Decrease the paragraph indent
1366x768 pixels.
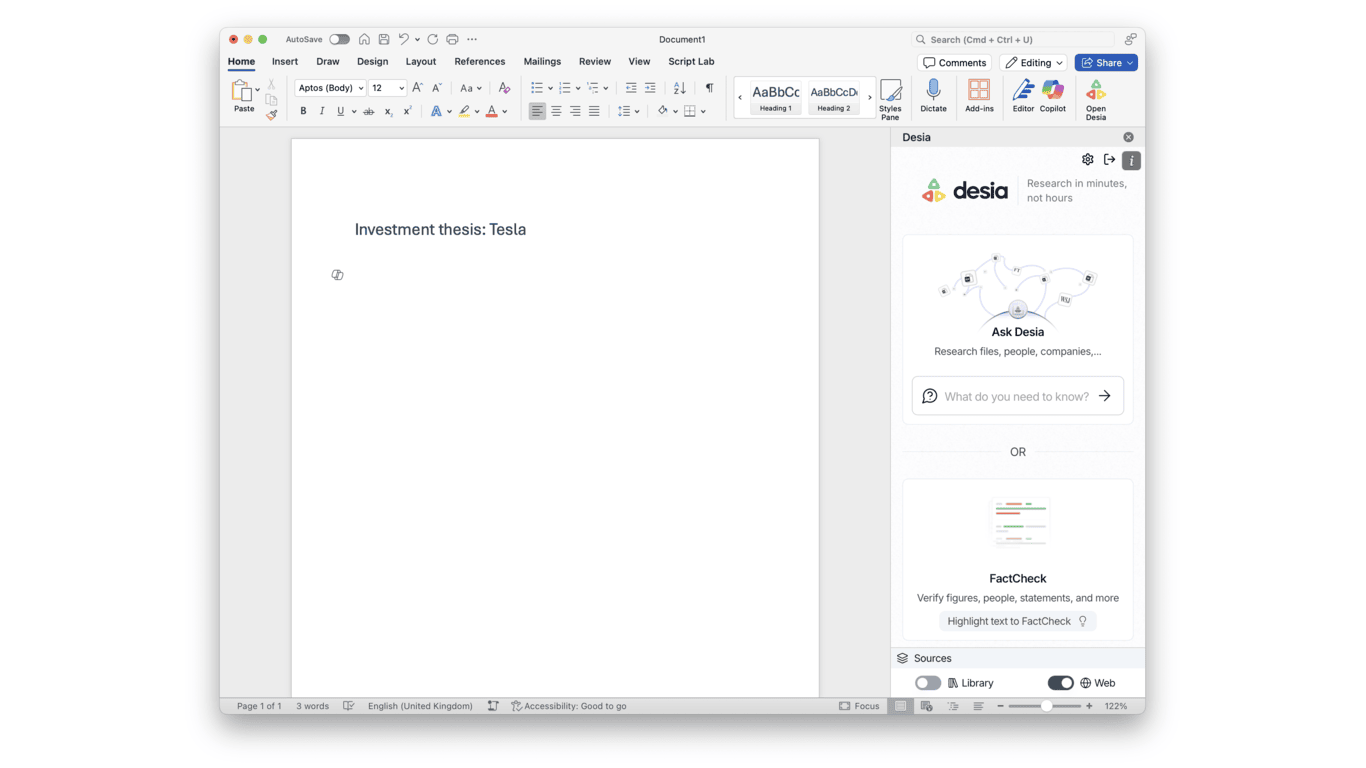(x=631, y=88)
